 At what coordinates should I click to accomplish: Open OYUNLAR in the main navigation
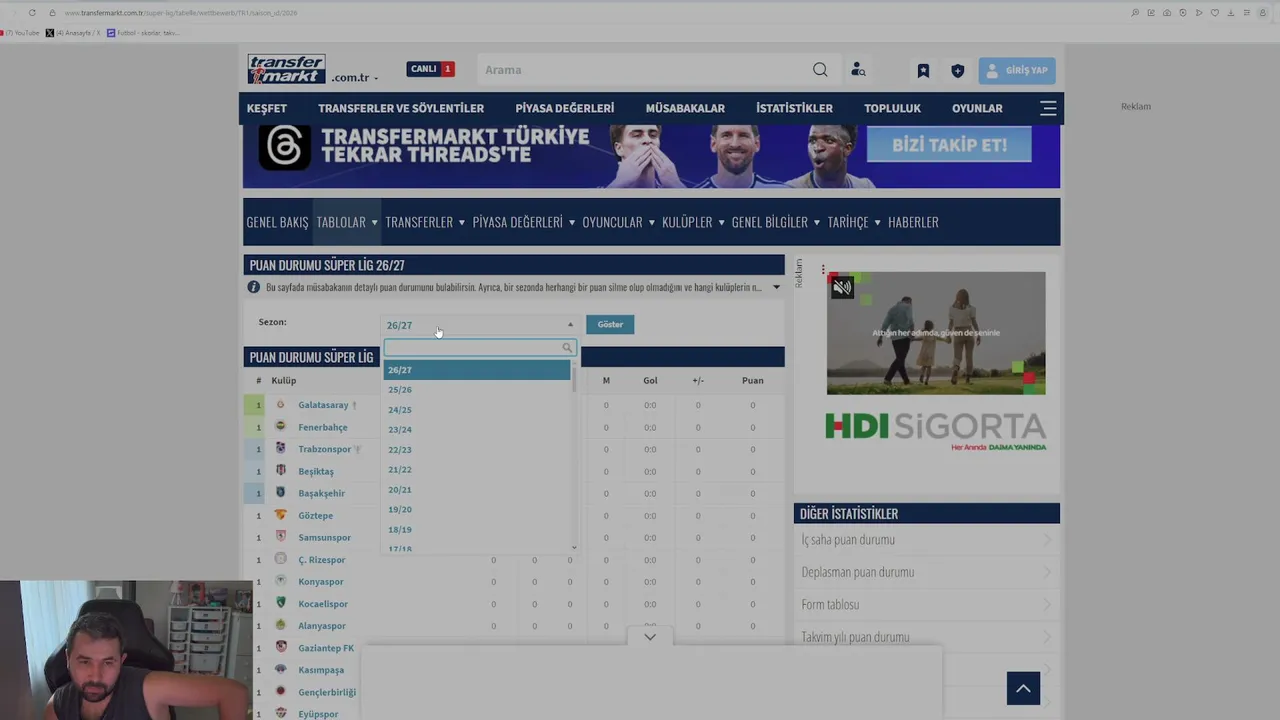tap(977, 108)
